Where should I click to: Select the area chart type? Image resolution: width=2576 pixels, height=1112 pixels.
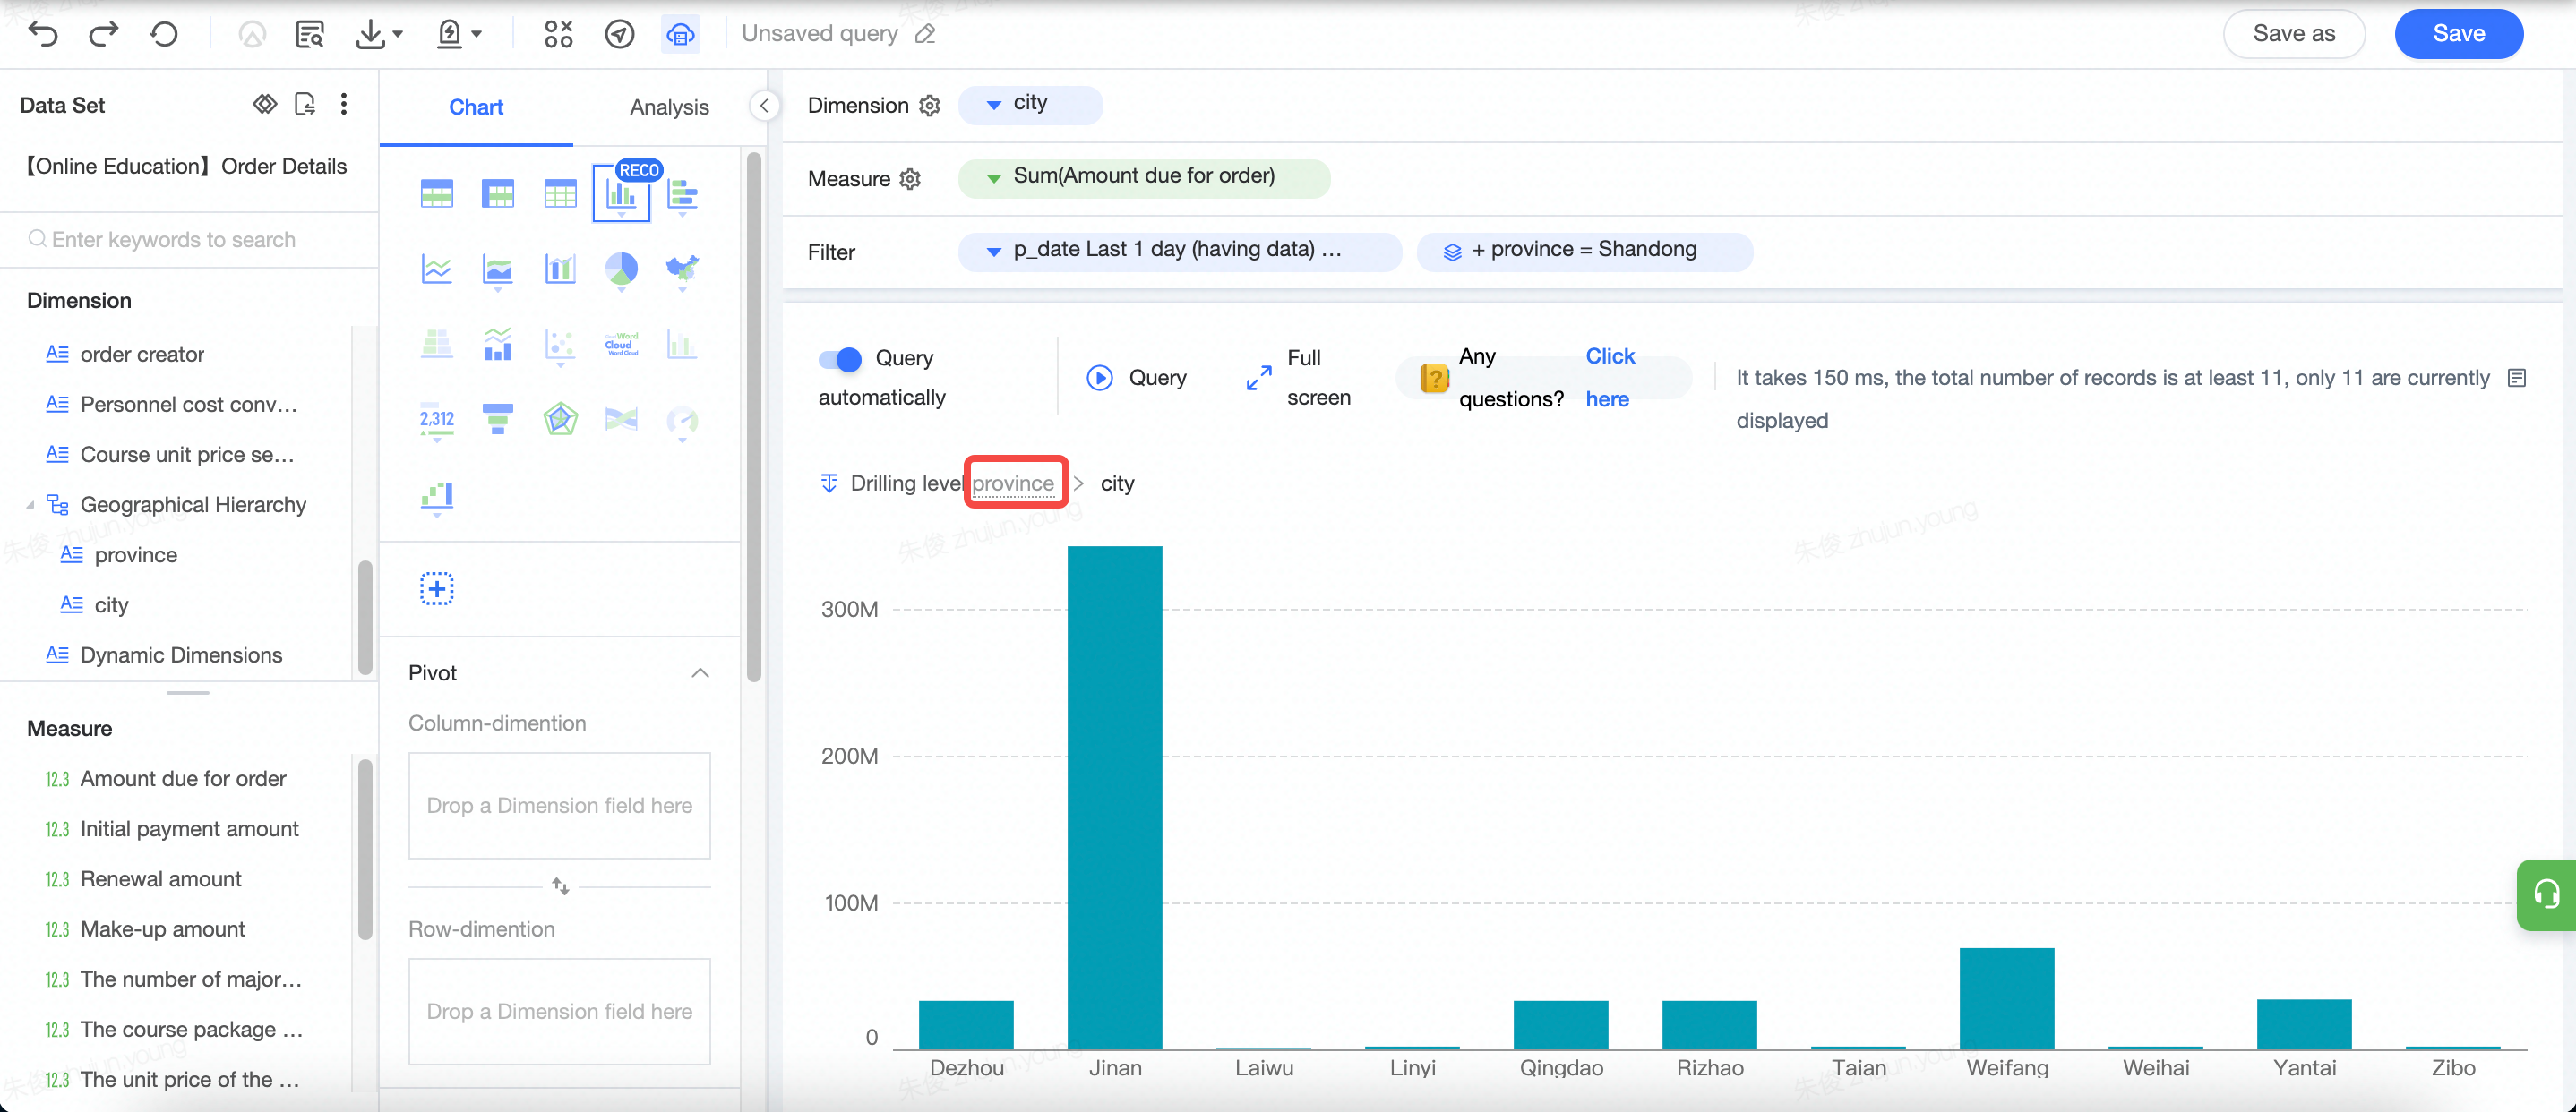point(498,269)
